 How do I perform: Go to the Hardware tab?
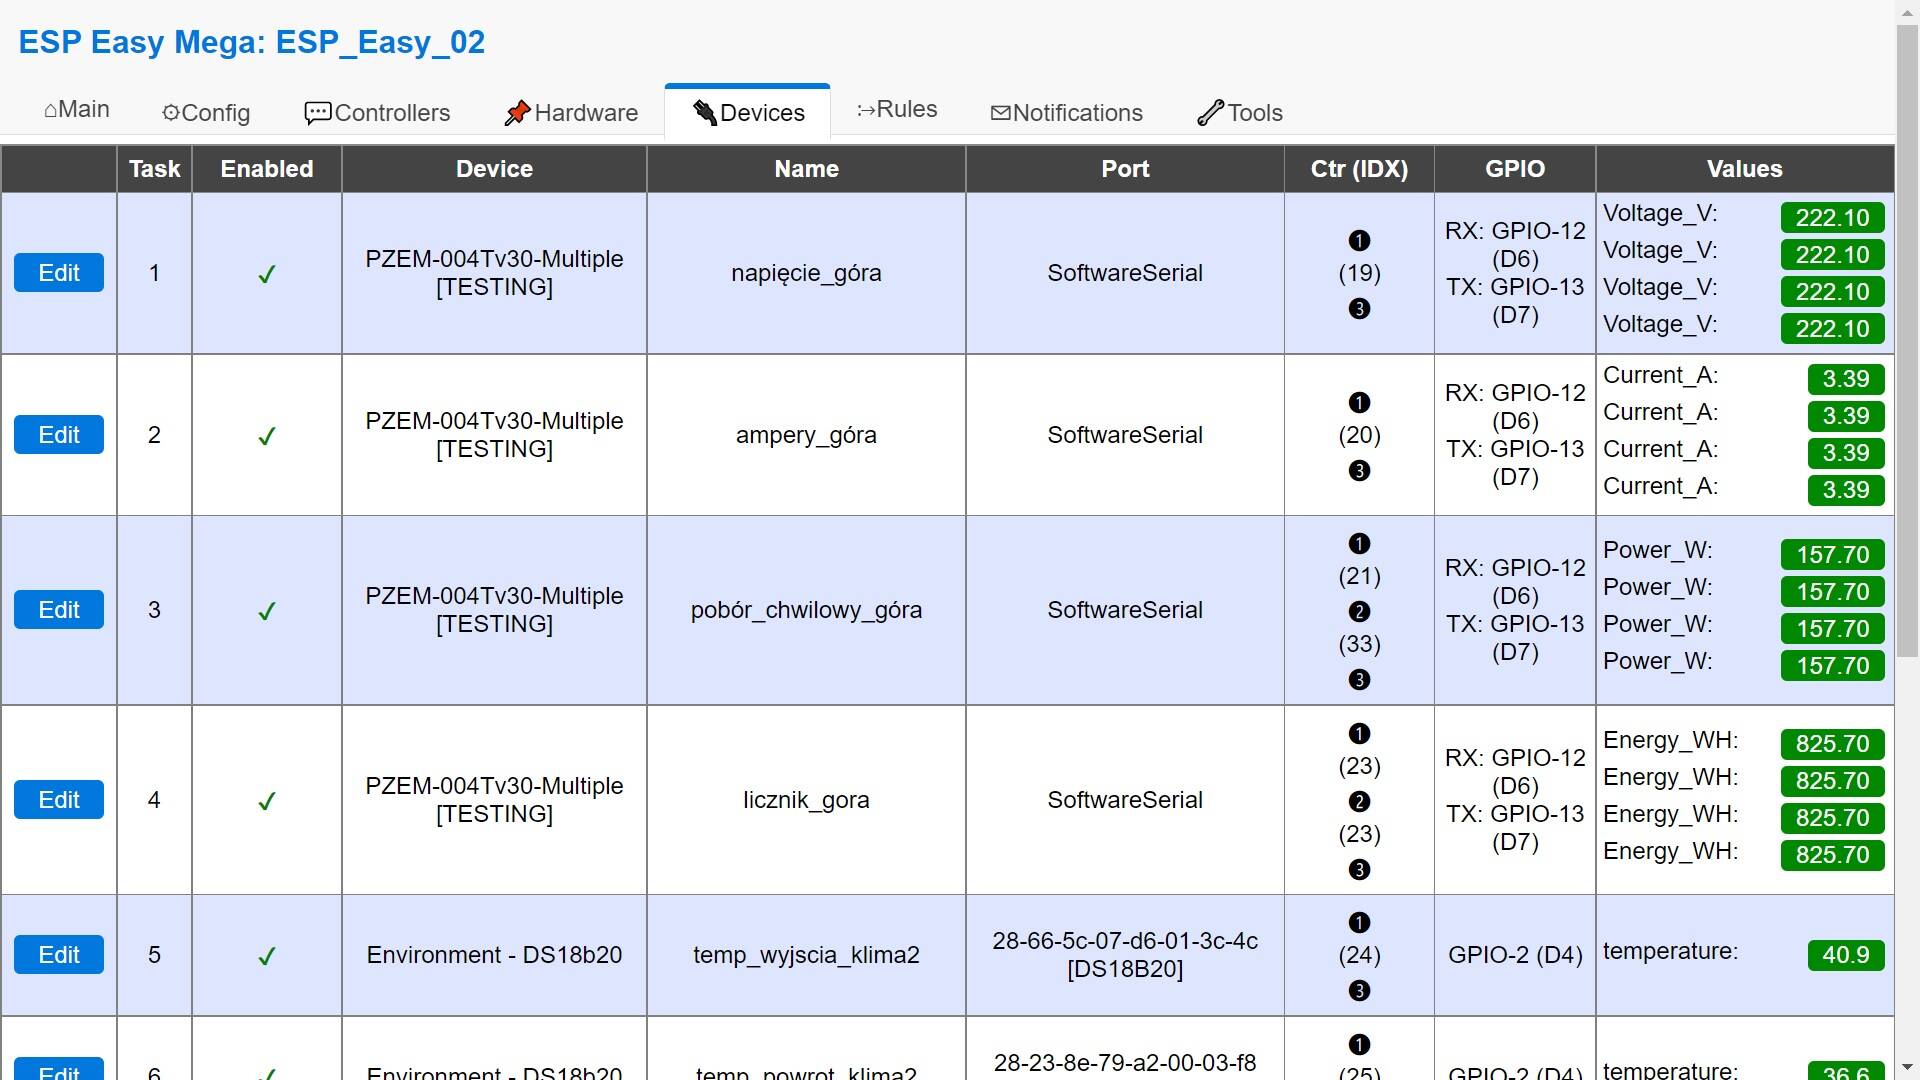pyautogui.click(x=571, y=113)
